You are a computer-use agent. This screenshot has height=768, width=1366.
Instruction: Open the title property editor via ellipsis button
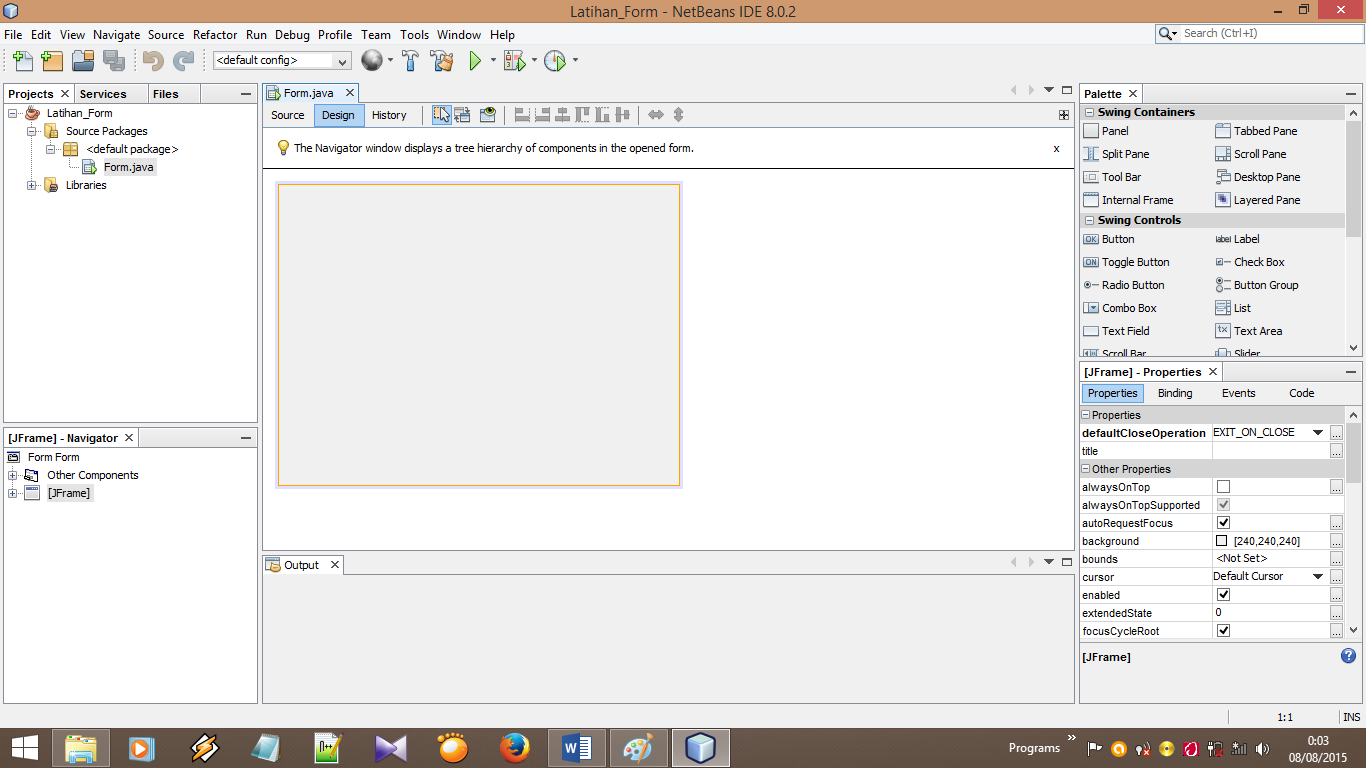(1336, 450)
